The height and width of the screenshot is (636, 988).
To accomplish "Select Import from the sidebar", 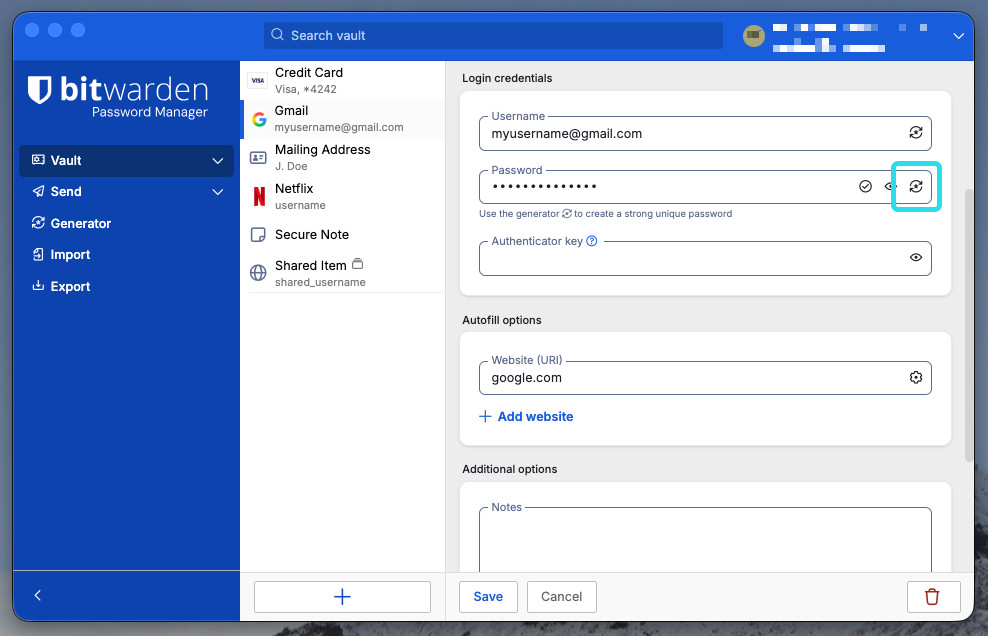I will pos(69,254).
